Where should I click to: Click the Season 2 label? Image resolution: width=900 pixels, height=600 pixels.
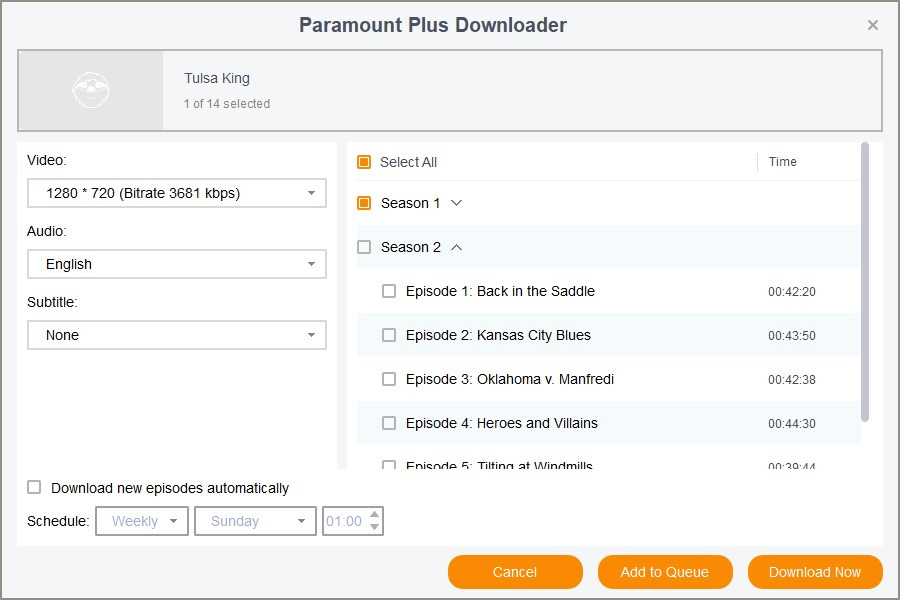[410, 247]
